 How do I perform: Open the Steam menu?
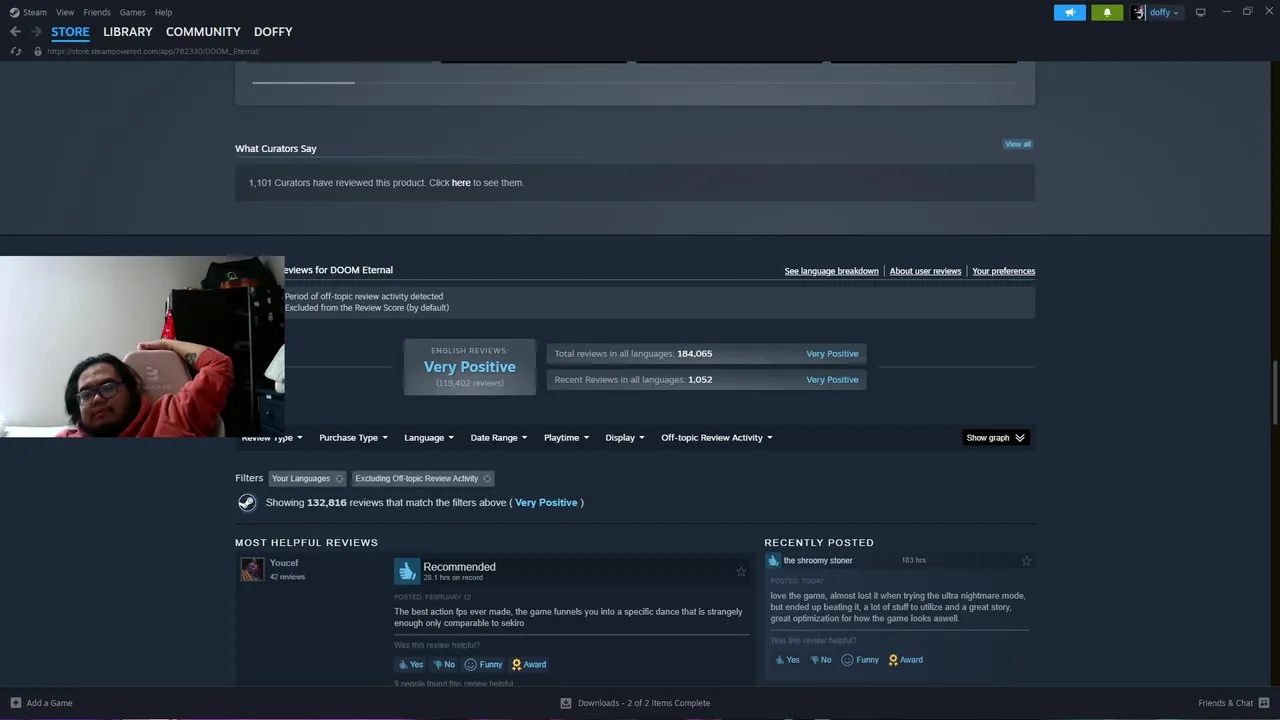(35, 12)
